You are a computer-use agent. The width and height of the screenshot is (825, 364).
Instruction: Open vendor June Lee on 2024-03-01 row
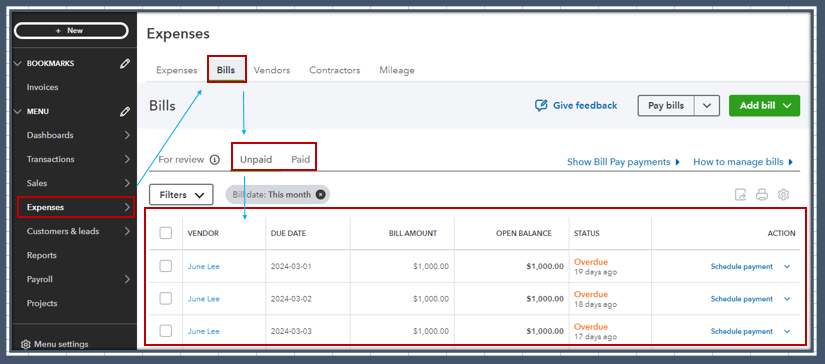tap(204, 267)
